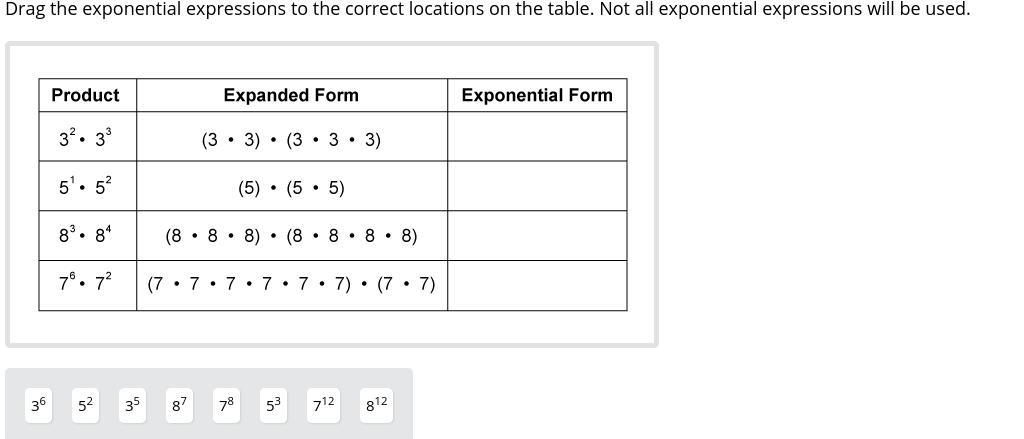Select the 5 cubed tile
1024x439 pixels.
tap(273, 406)
